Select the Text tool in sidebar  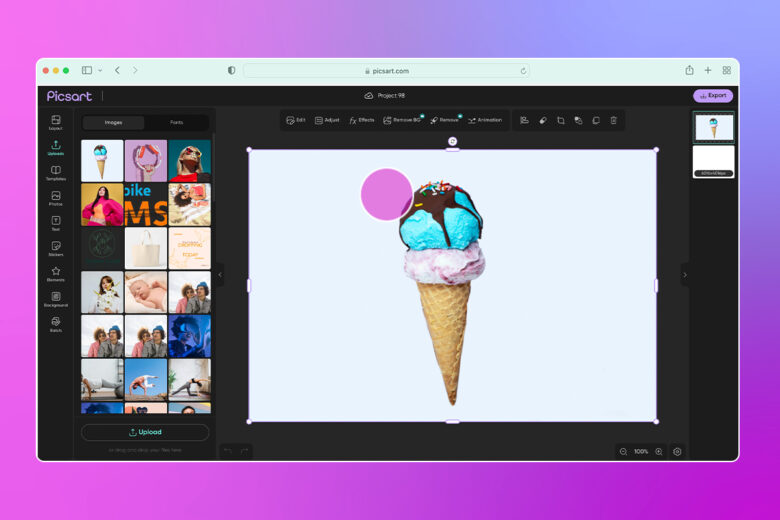(x=55, y=223)
